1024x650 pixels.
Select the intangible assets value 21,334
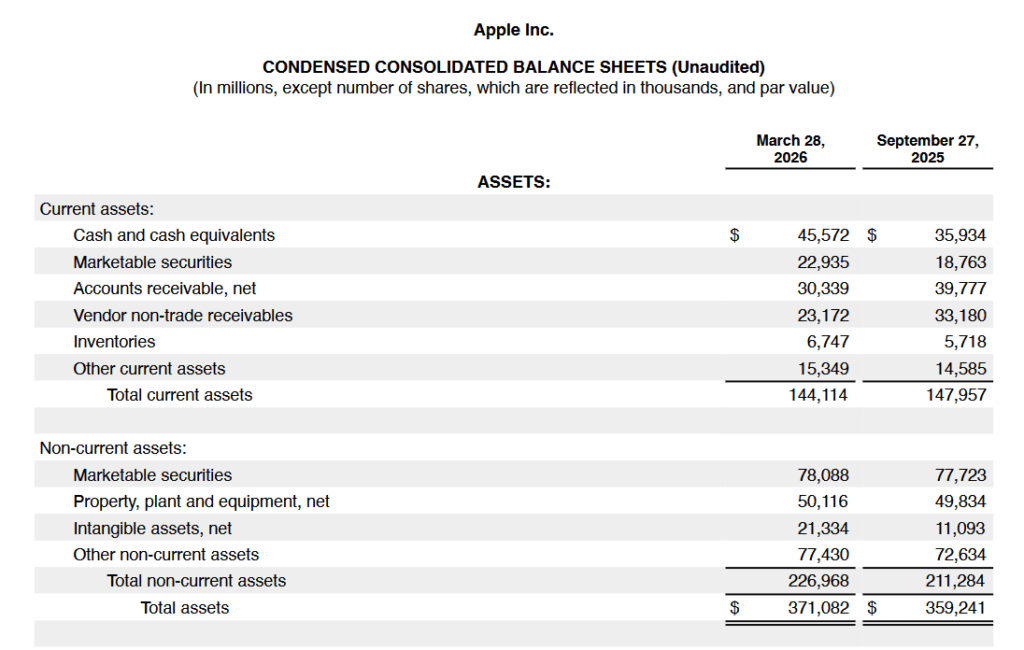pyautogui.click(x=823, y=528)
